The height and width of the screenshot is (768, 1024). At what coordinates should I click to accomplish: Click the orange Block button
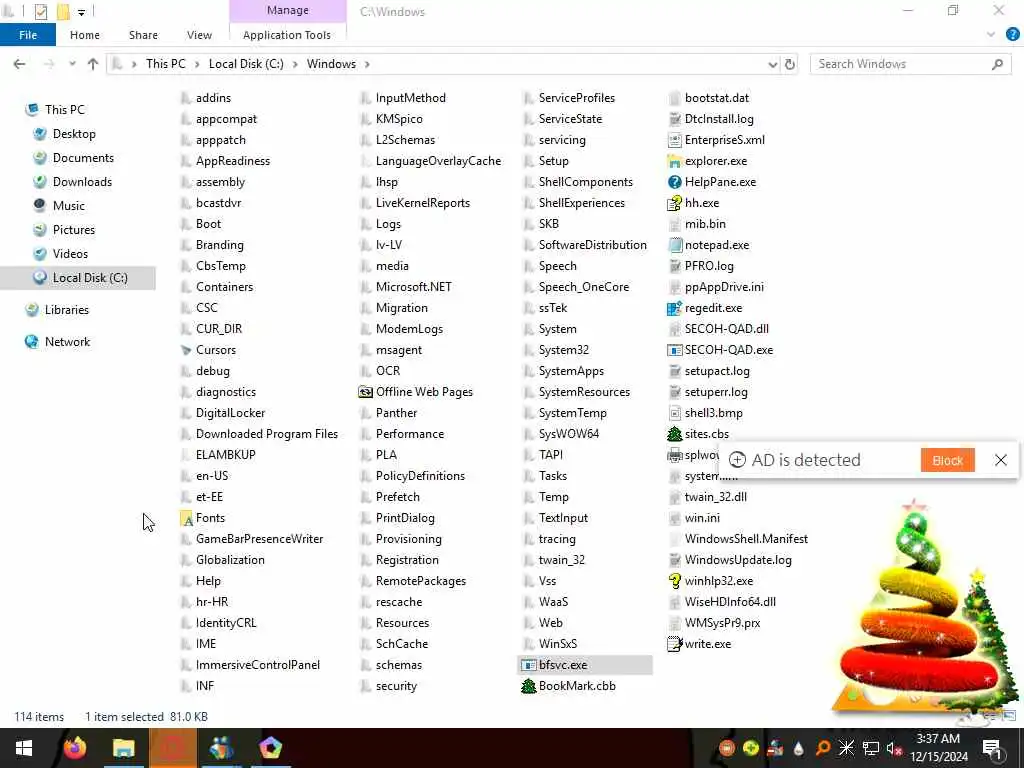(948, 460)
